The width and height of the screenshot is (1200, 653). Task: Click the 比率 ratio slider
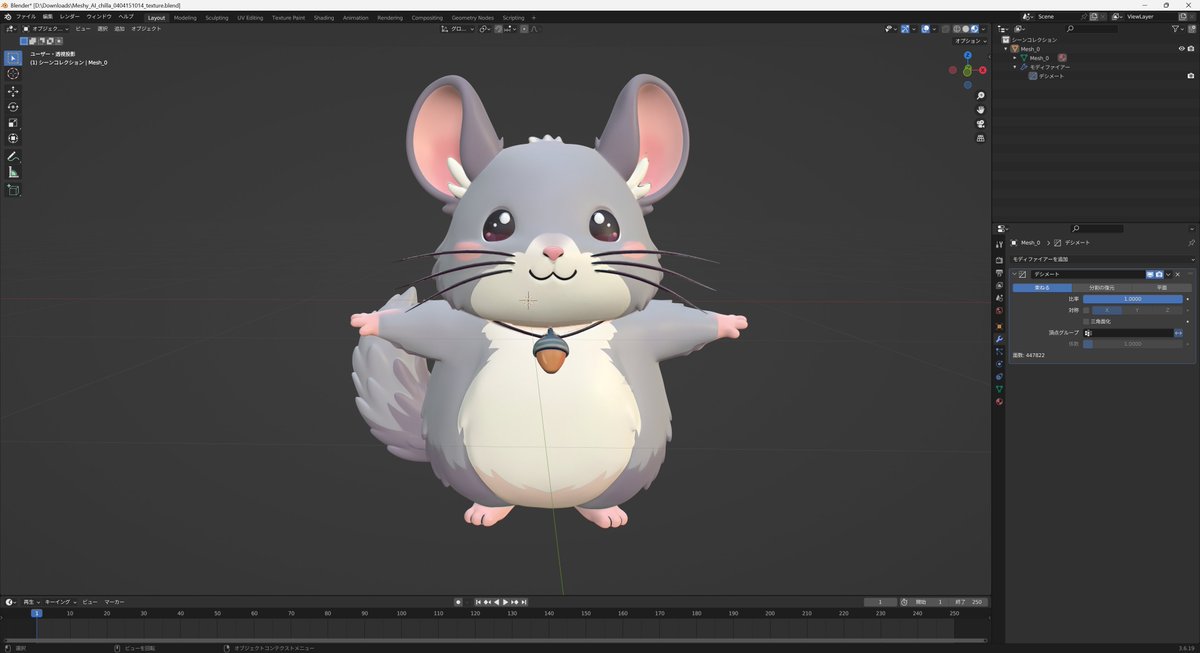coord(1133,299)
